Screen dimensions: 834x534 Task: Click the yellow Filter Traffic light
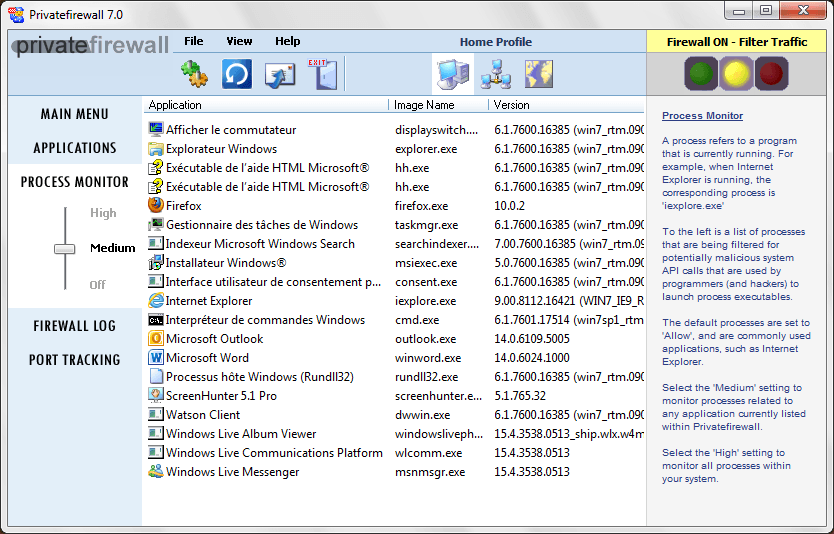tap(736, 73)
